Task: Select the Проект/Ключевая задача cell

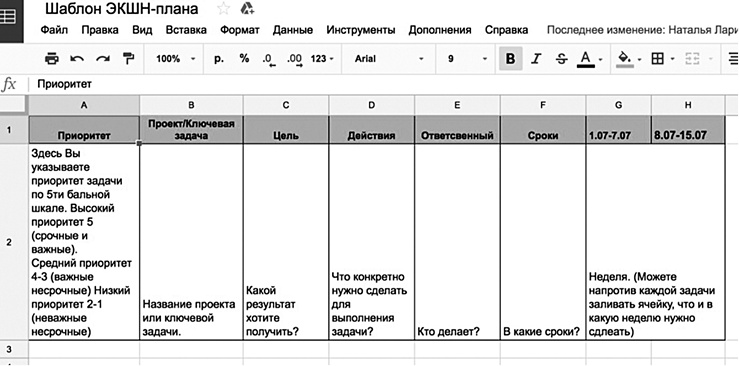Action: [x=191, y=130]
